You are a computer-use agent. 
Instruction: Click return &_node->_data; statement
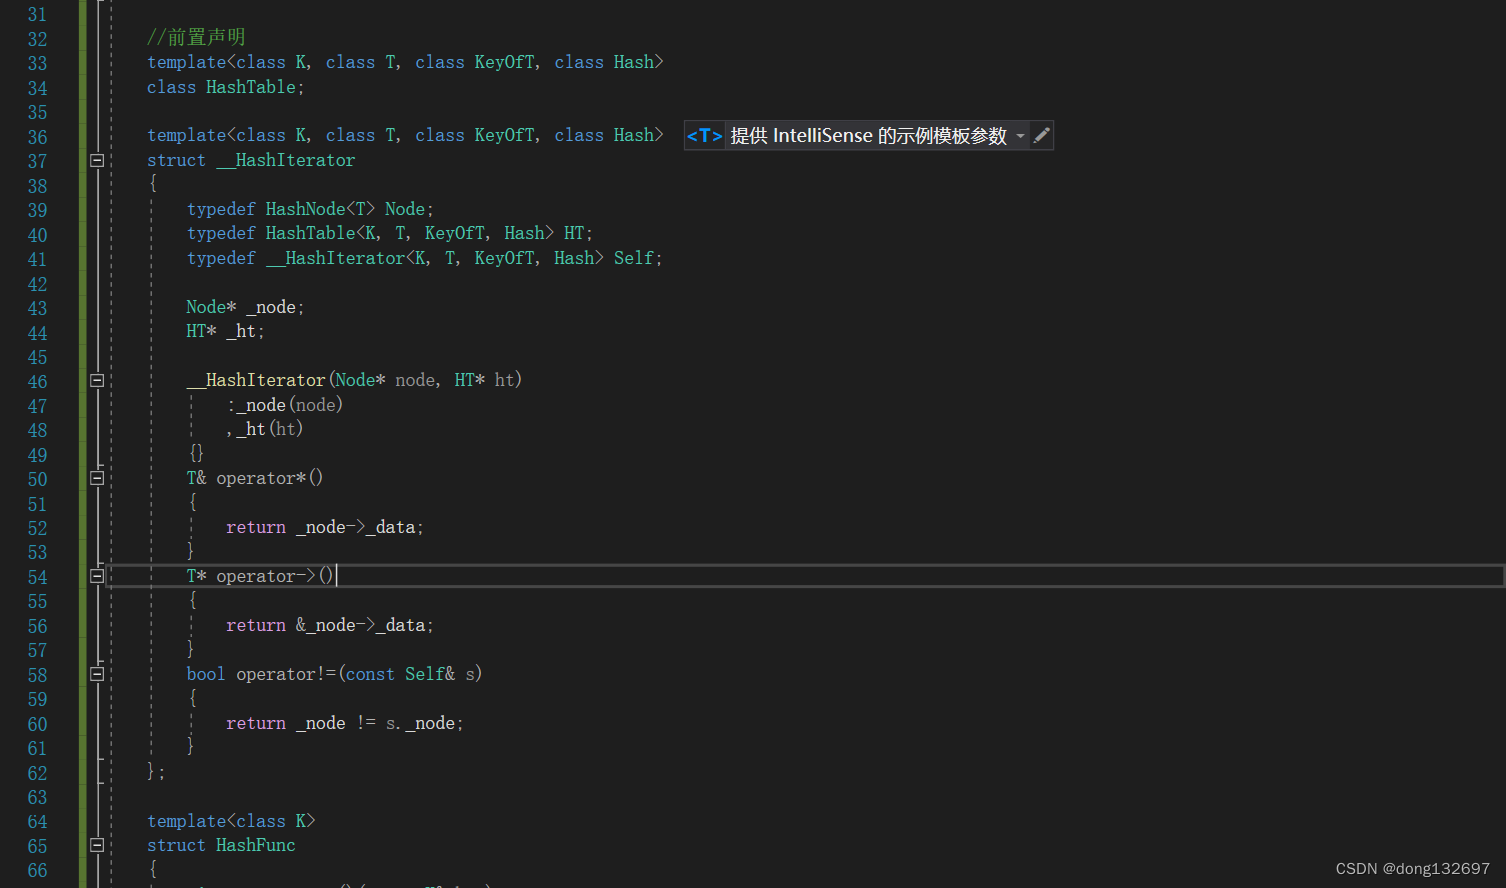click(x=330, y=625)
